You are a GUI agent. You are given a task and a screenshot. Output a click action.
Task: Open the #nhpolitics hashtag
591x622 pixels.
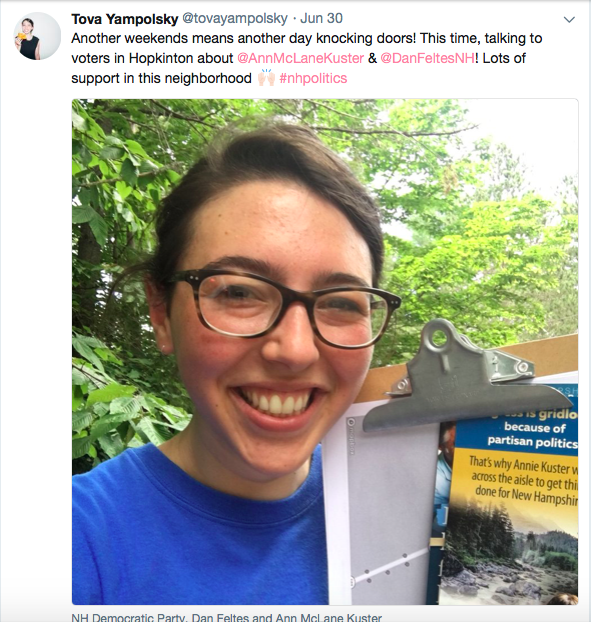pyautogui.click(x=313, y=78)
